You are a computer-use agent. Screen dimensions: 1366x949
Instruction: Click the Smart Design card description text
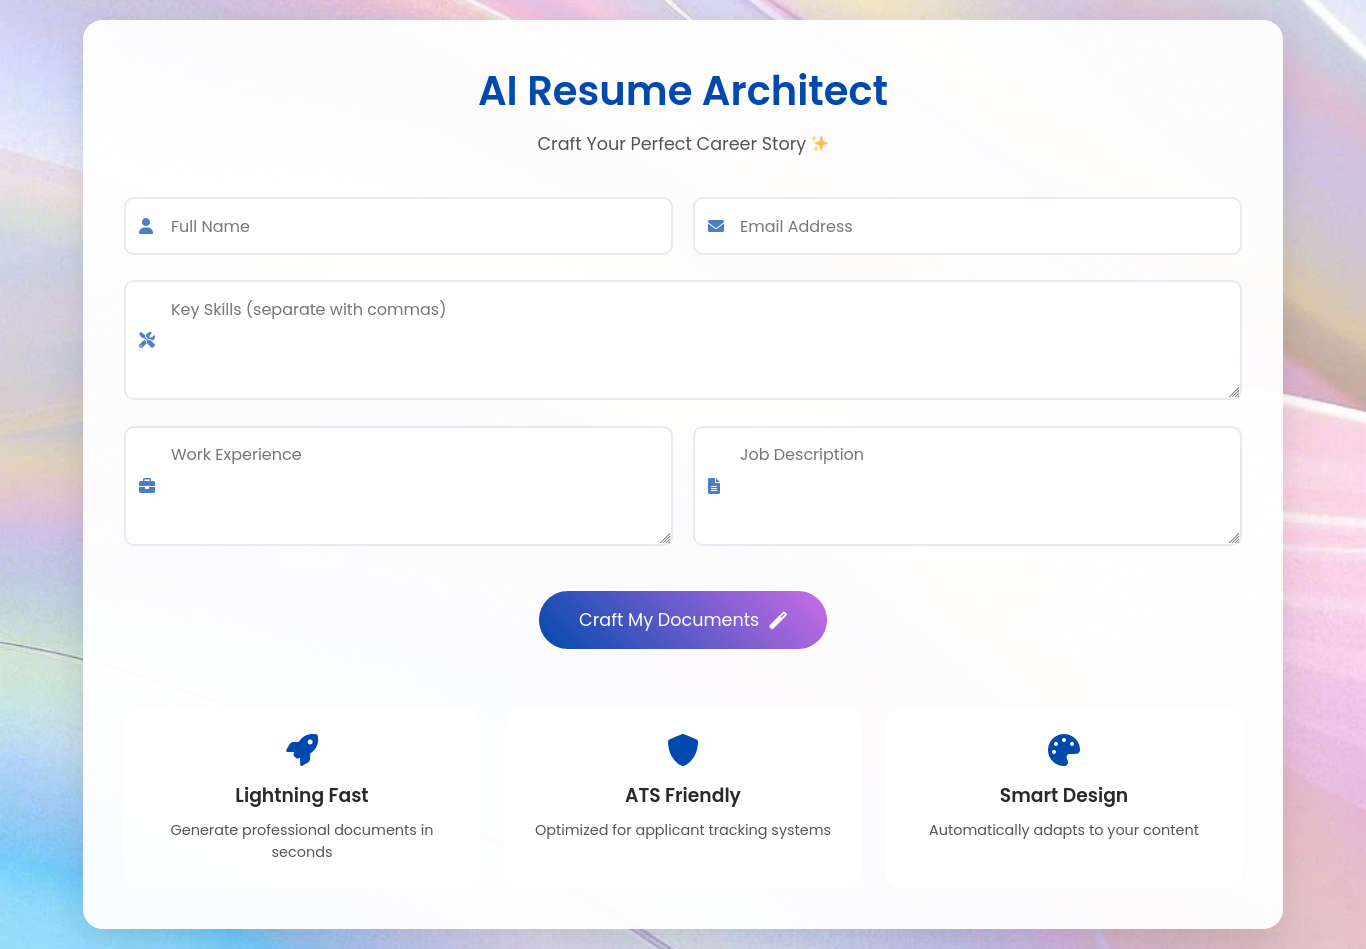tap(1063, 830)
